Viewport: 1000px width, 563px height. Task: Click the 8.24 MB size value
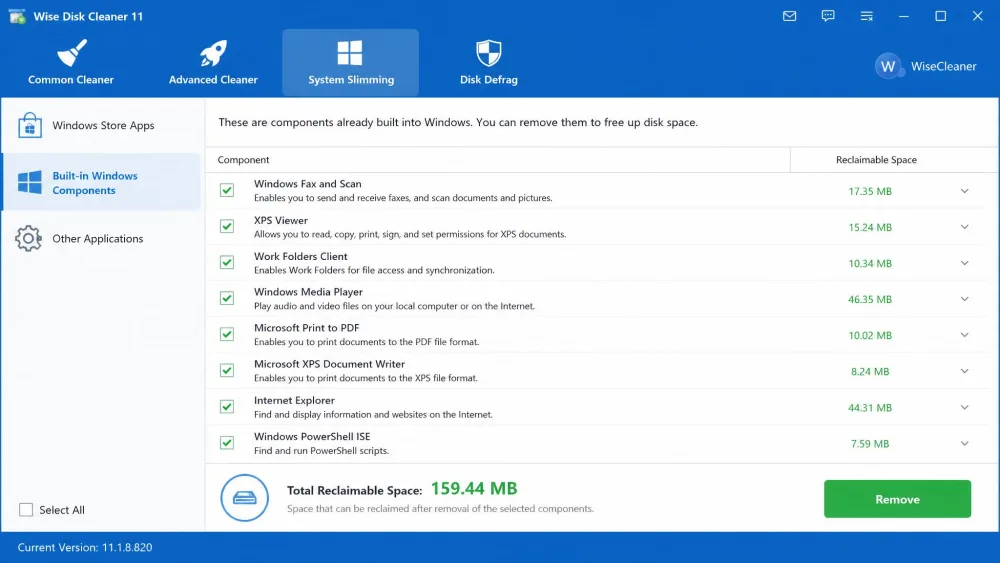pyautogui.click(x=870, y=372)
